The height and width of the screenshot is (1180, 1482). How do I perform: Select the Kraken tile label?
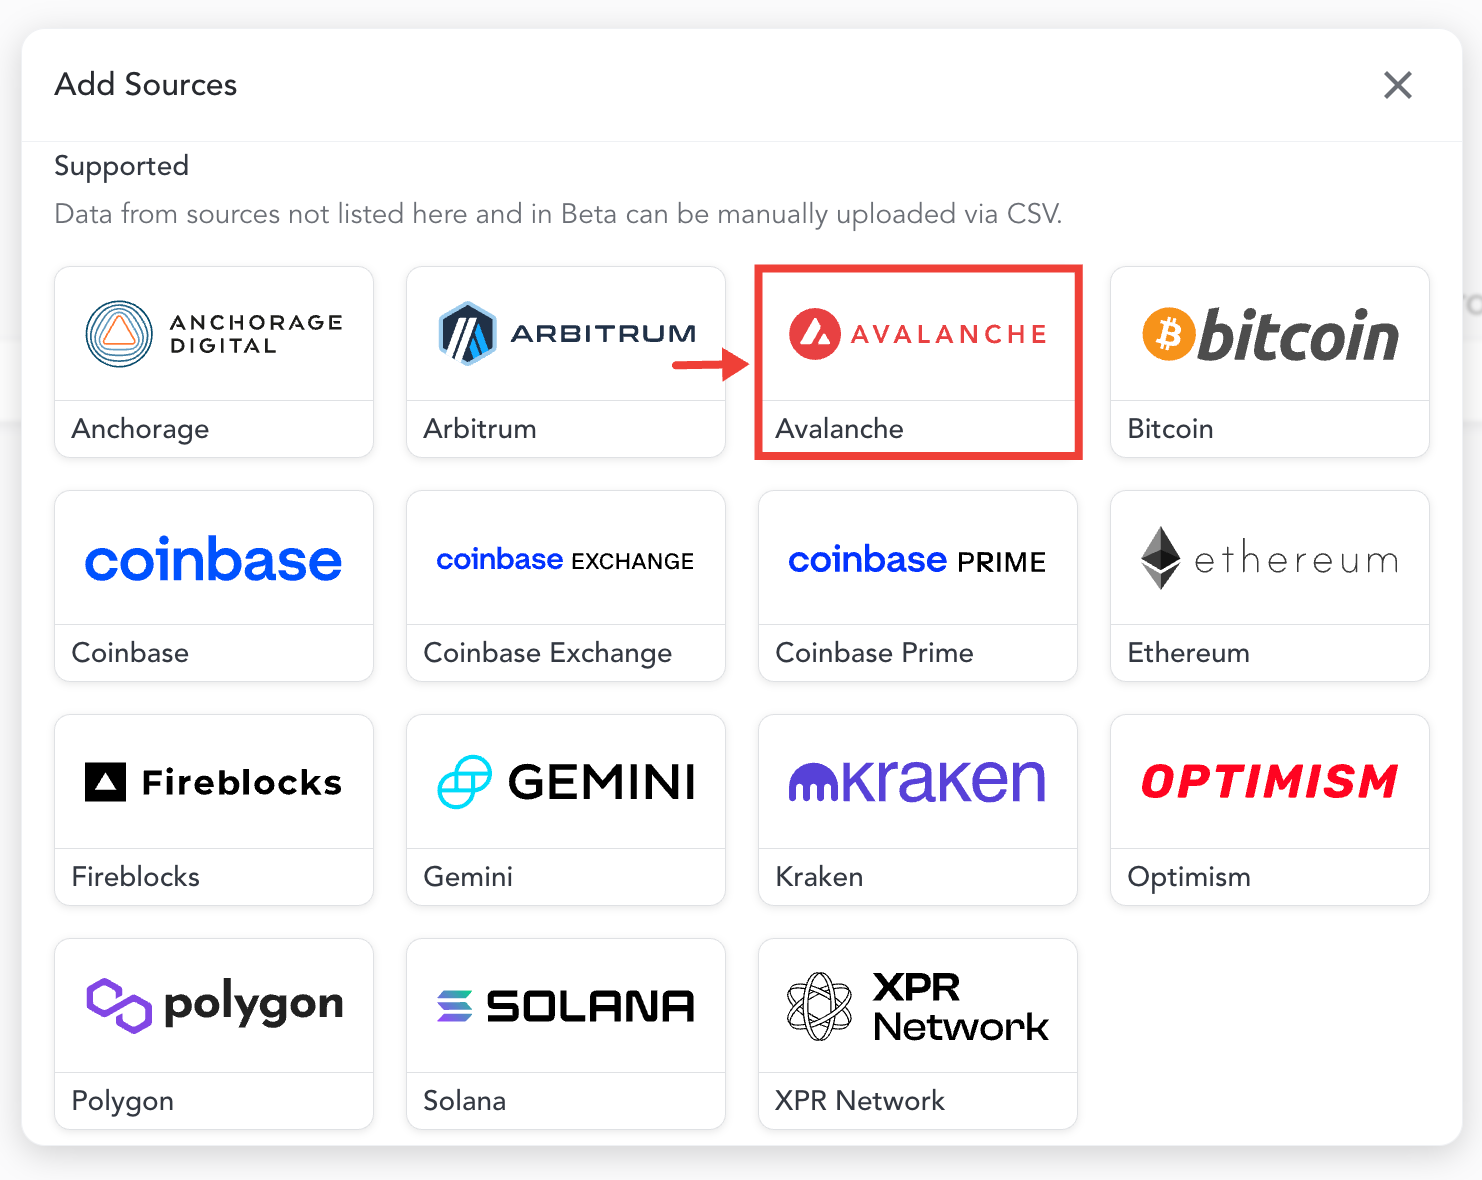[819, 877]
